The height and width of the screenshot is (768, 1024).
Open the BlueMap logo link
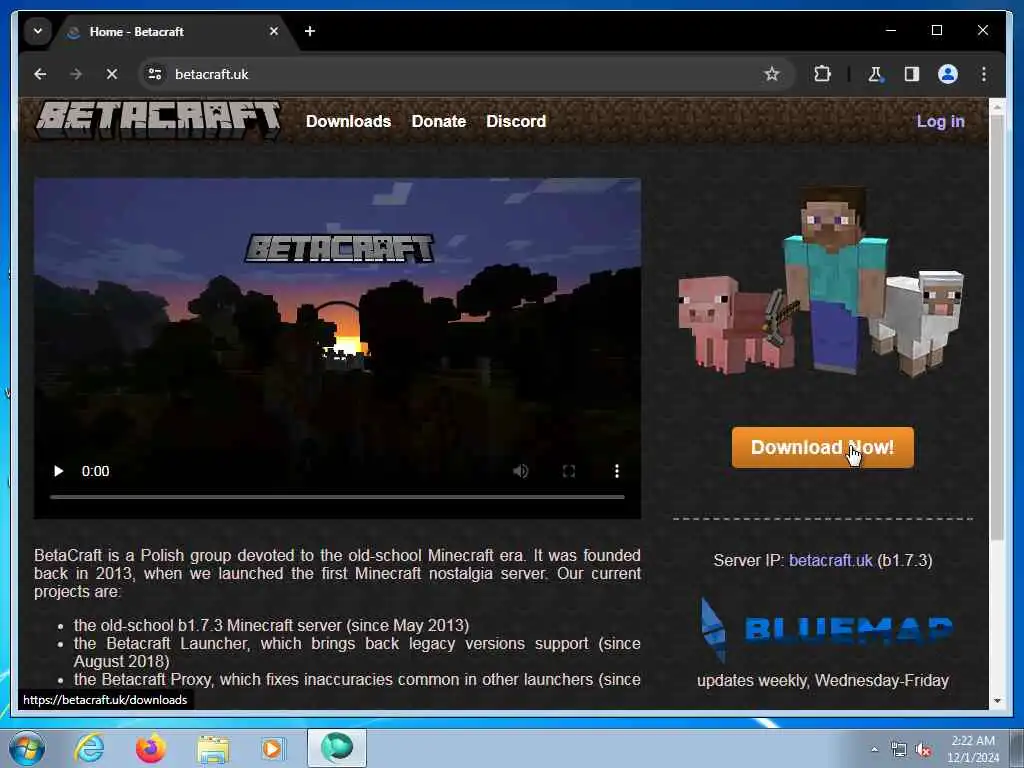(825, 630)
